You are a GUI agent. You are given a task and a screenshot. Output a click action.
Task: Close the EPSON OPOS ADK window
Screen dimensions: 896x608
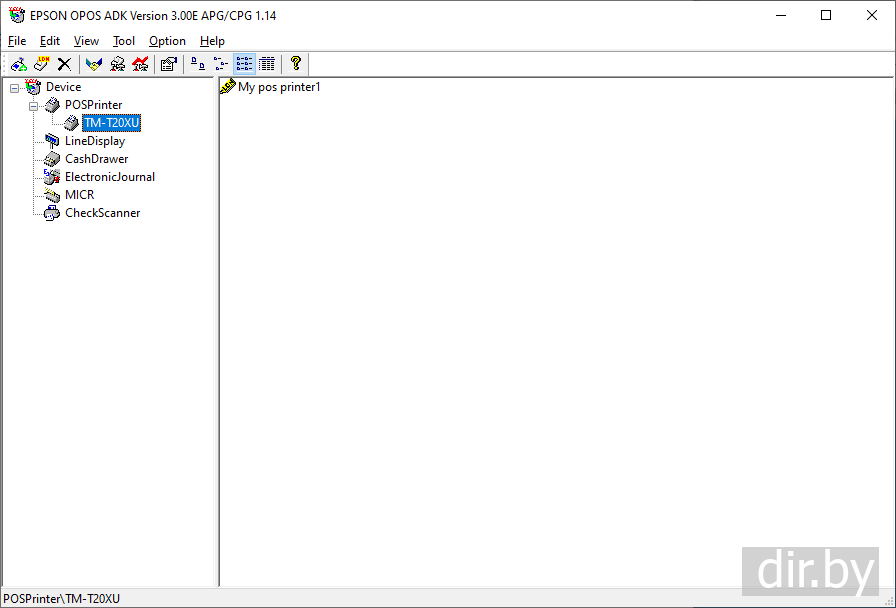click(x=871, y=15)
